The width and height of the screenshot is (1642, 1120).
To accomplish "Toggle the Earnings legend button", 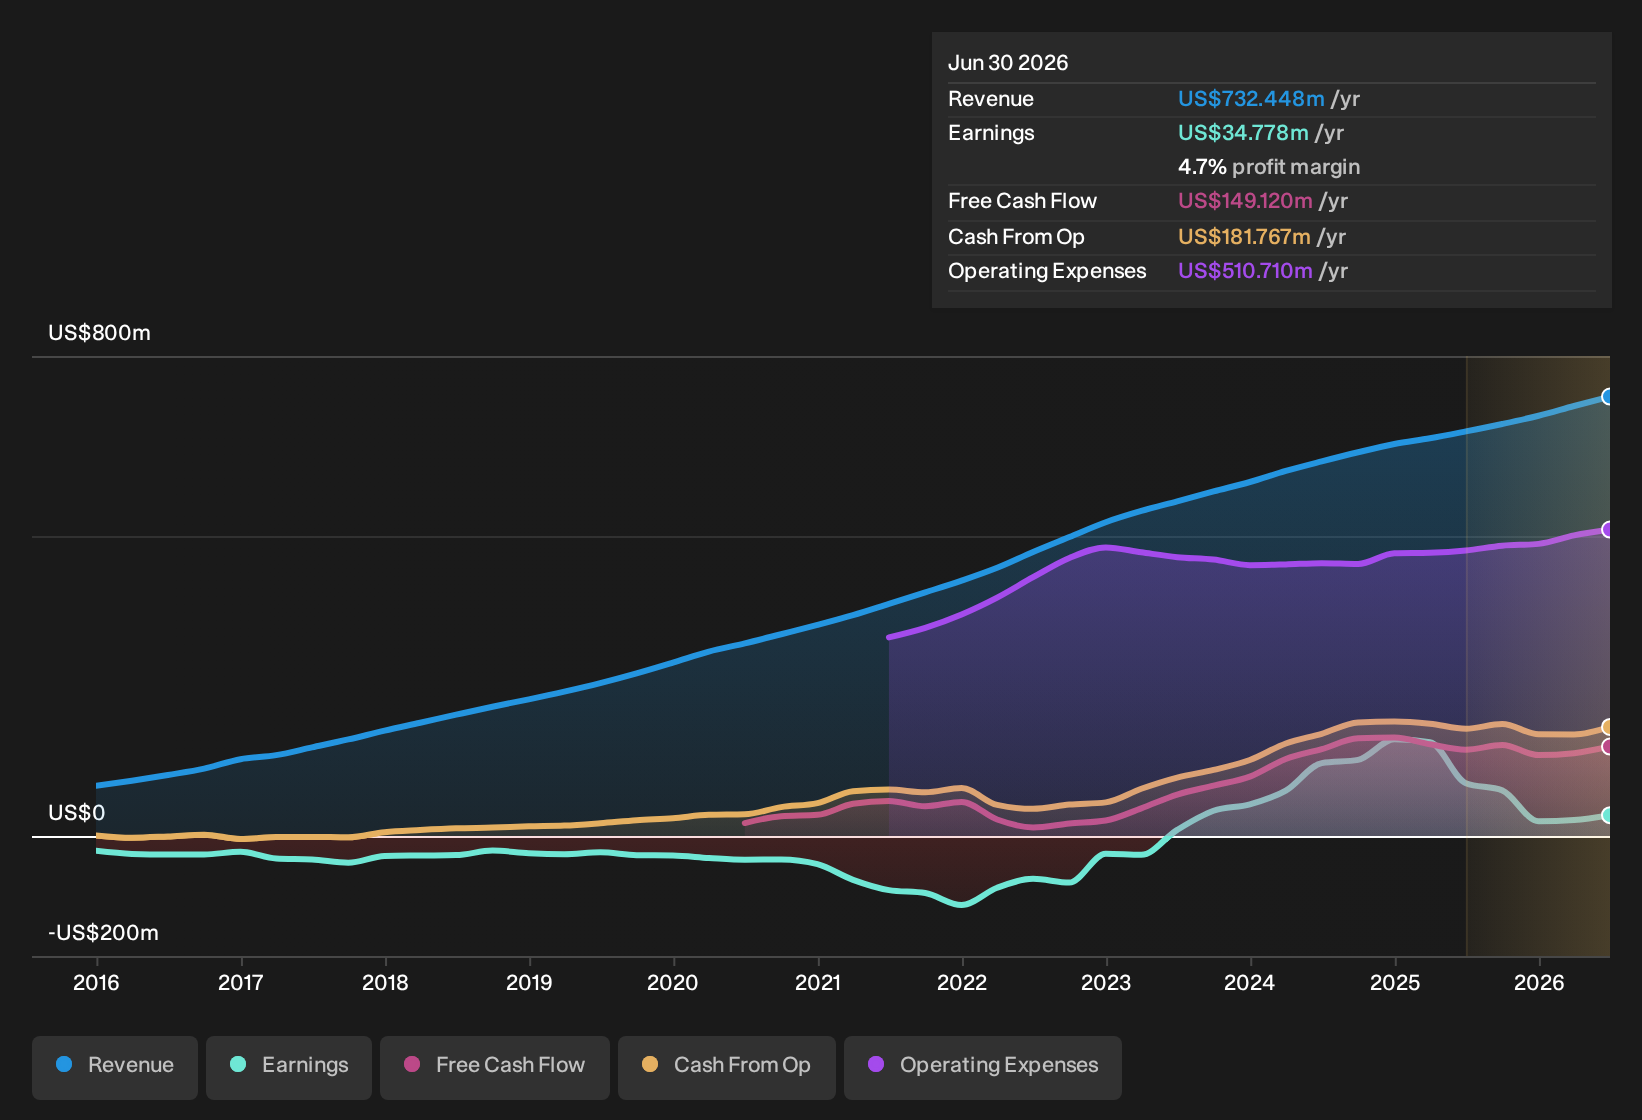I will tap(289, 1067).
